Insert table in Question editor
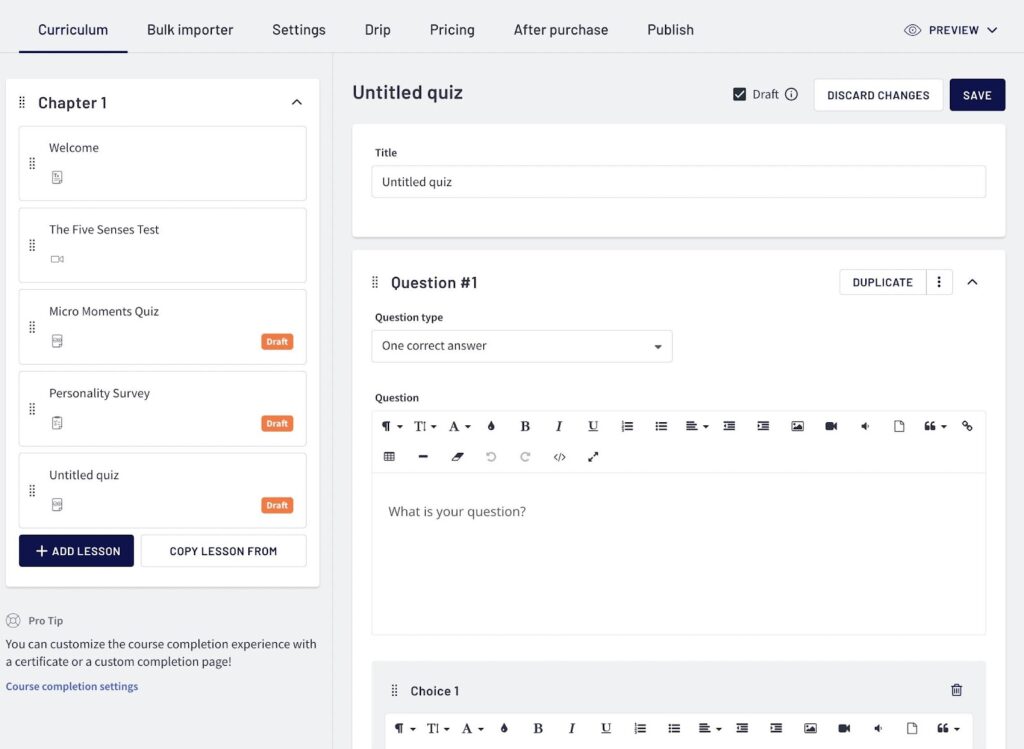The height and width of the screenshot is (749, 1024). [389, 457]
